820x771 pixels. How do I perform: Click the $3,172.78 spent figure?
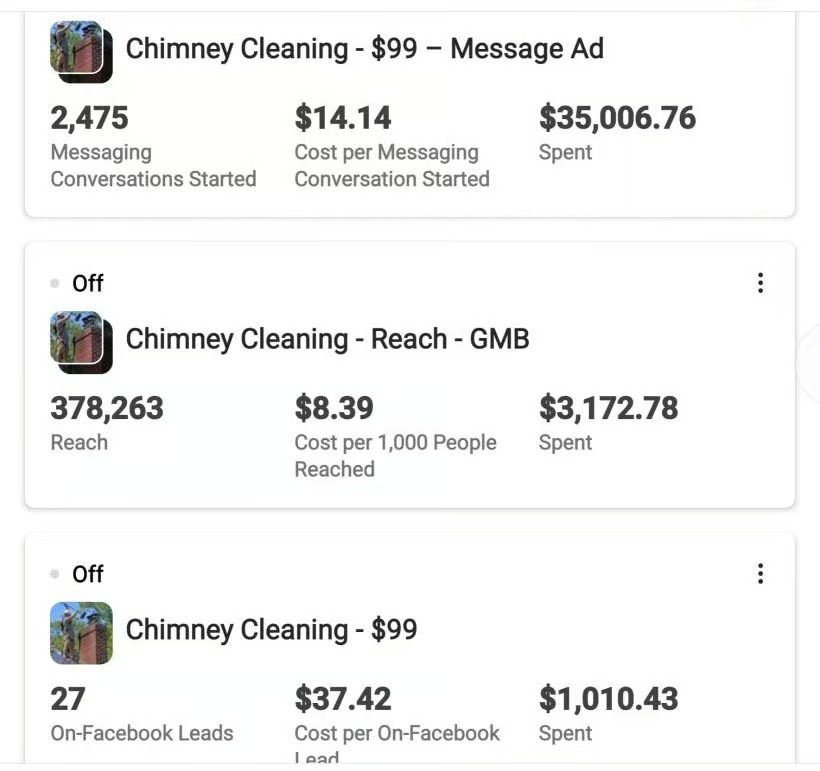[608, 408]
